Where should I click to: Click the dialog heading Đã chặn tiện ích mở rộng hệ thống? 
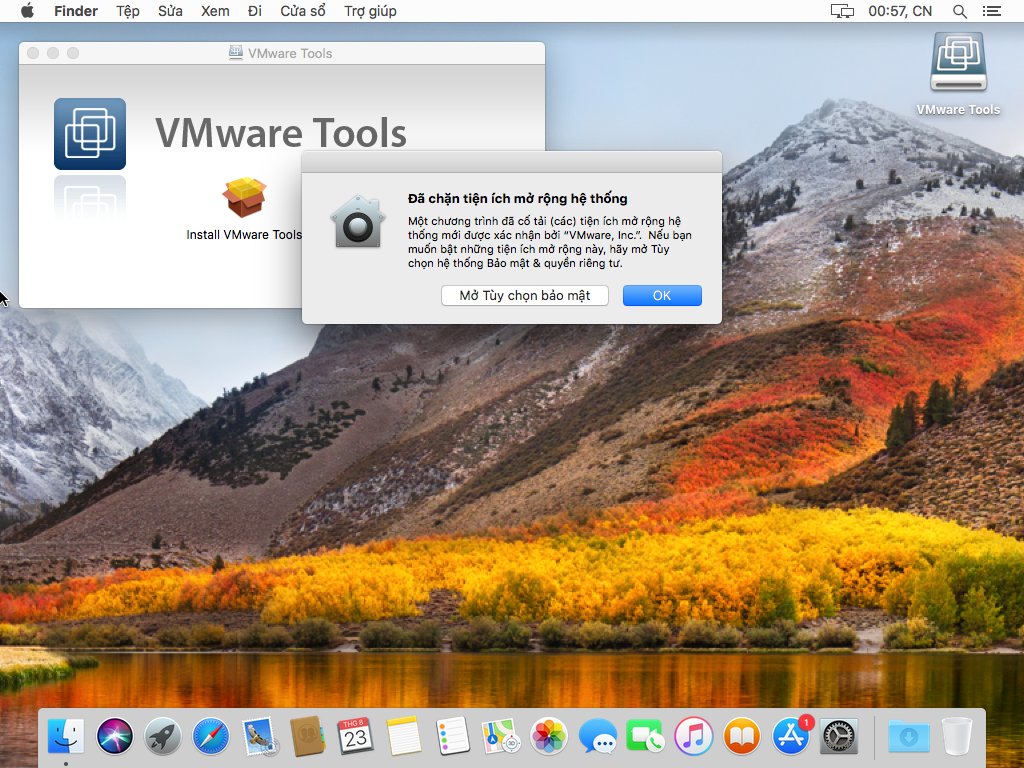point(517,199)
